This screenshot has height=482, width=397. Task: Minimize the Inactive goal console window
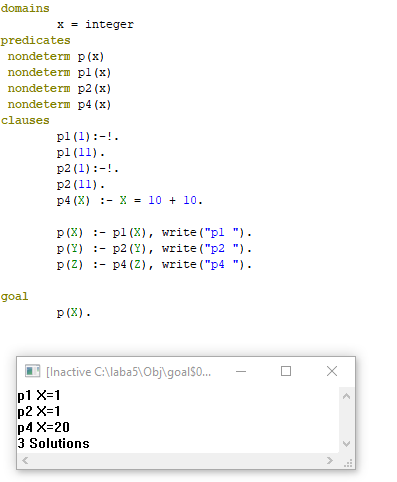241,371
